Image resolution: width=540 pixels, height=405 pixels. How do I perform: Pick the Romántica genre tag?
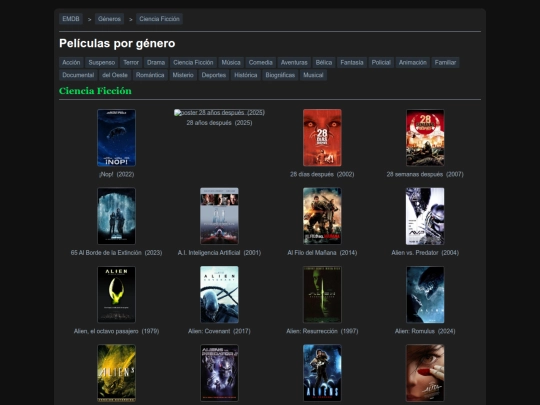coord(150,75)
